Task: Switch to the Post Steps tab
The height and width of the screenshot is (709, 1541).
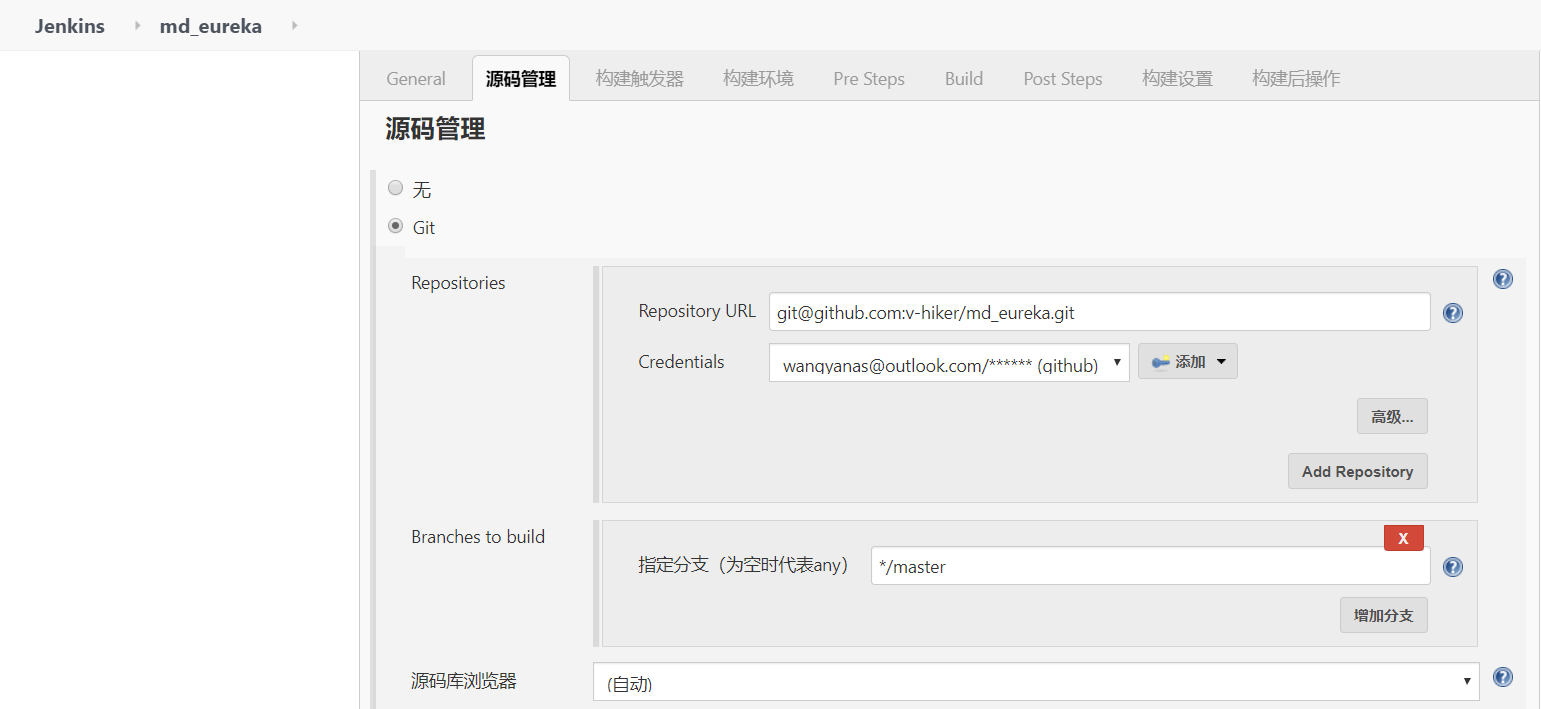Action: coord(1063,79)
